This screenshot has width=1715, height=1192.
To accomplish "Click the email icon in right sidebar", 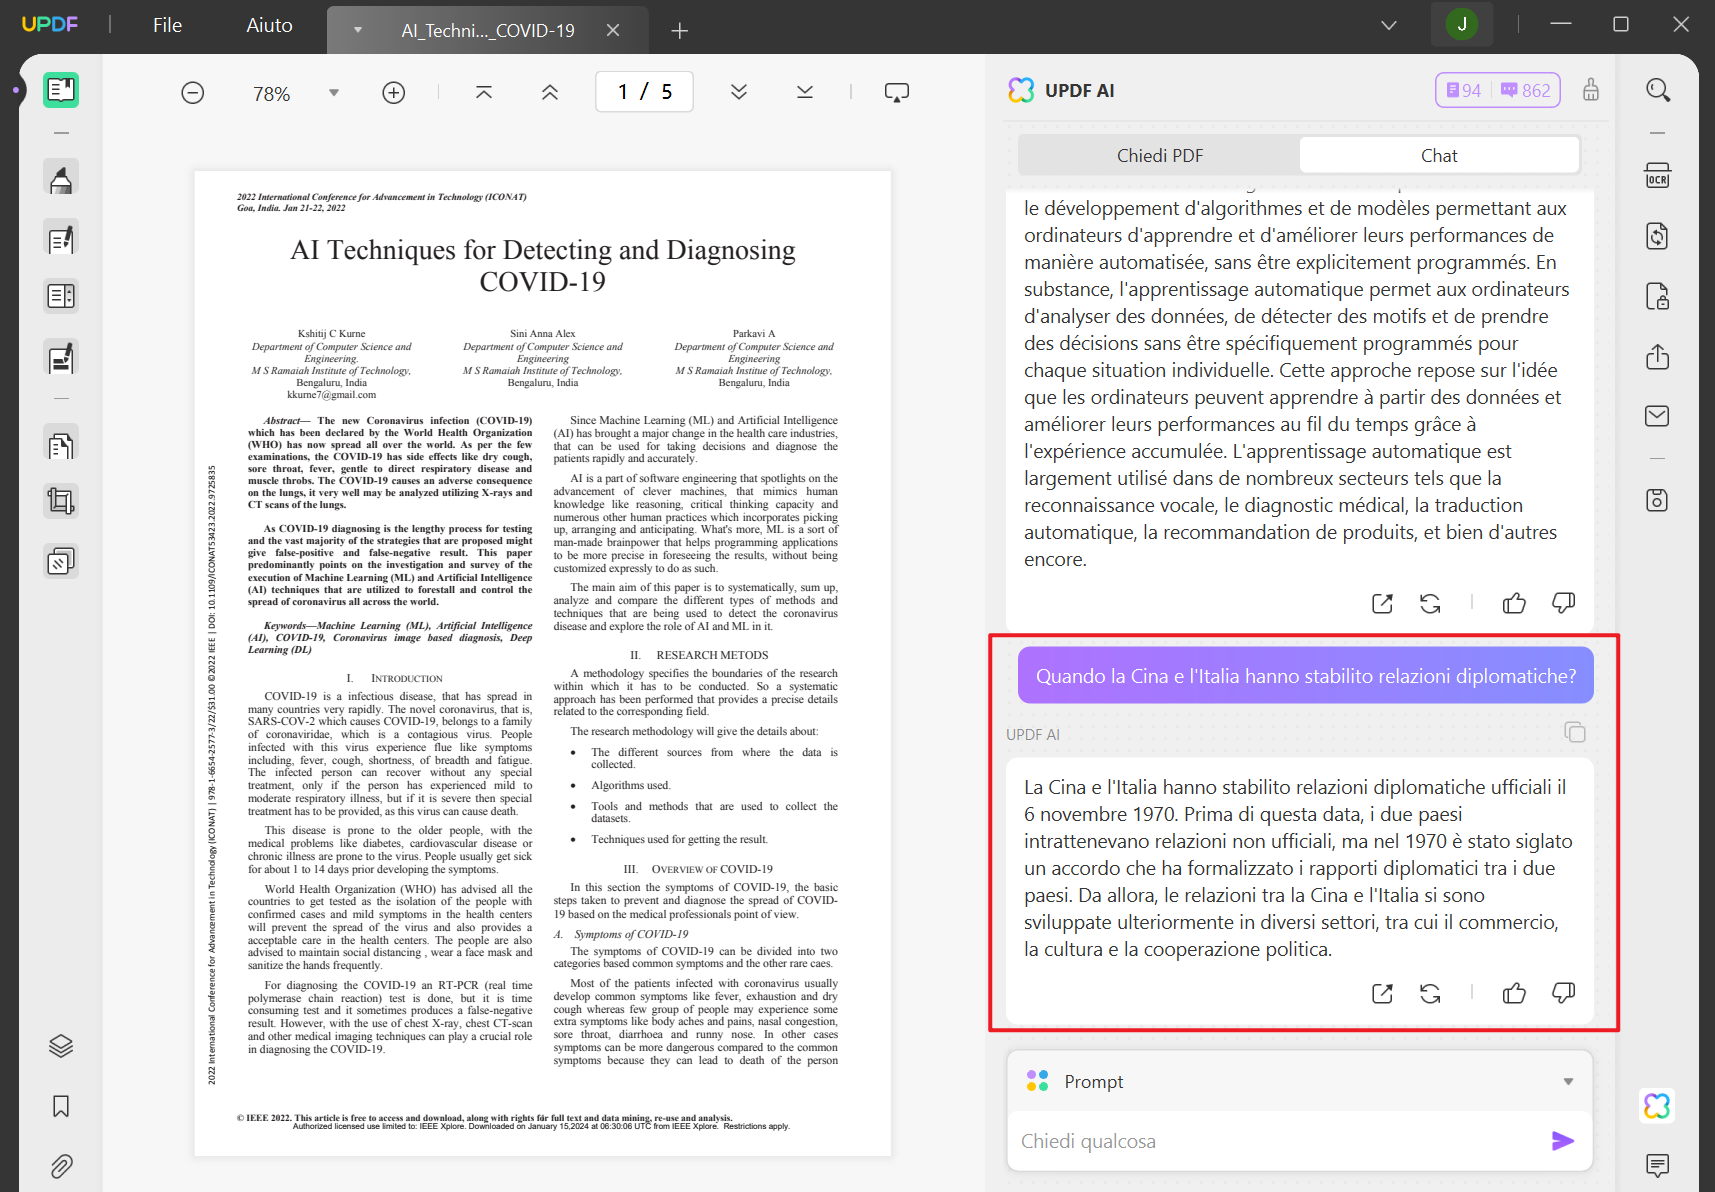I will [x=1657, y=416].
